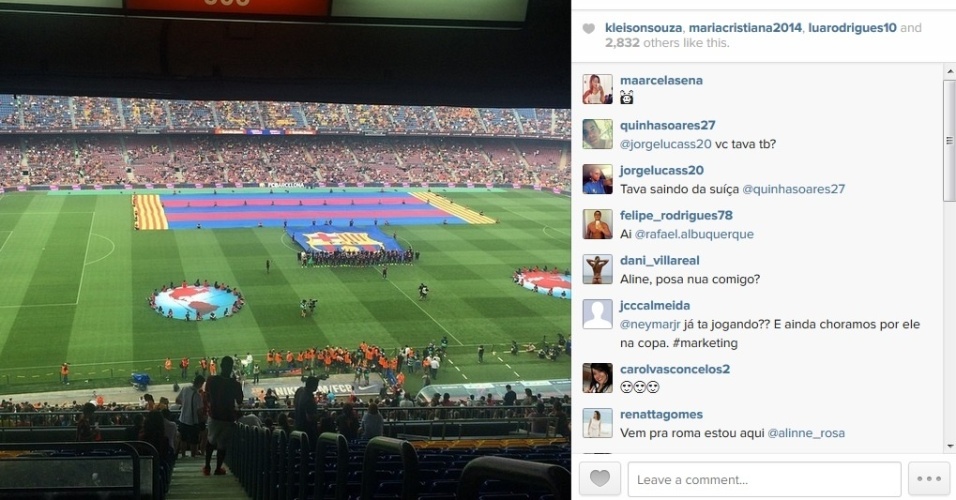Open felipe_rodrigues78's avatar image
Viewport: 956px width, 500px height.
point(598,224)
